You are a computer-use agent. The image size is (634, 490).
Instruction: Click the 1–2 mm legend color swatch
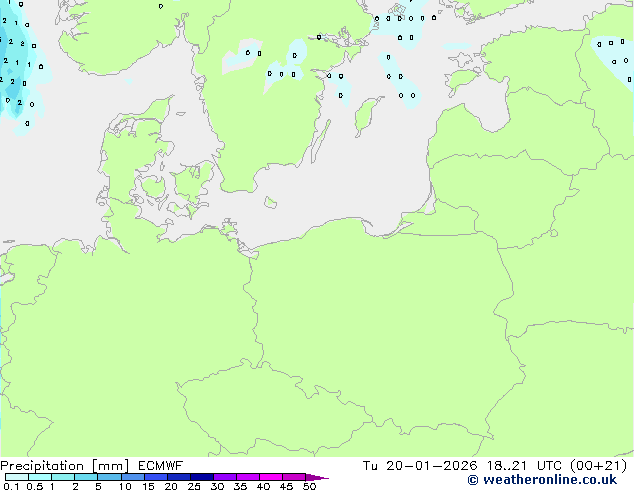tap(63, 477)
